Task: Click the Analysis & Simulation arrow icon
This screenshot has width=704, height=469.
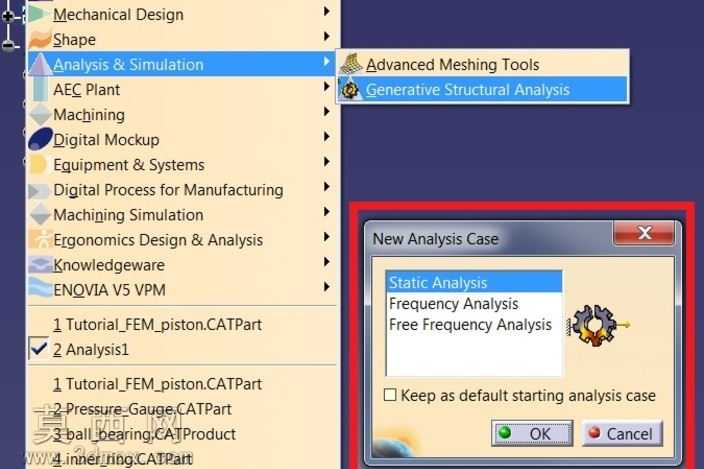Action: pos(40,64)
